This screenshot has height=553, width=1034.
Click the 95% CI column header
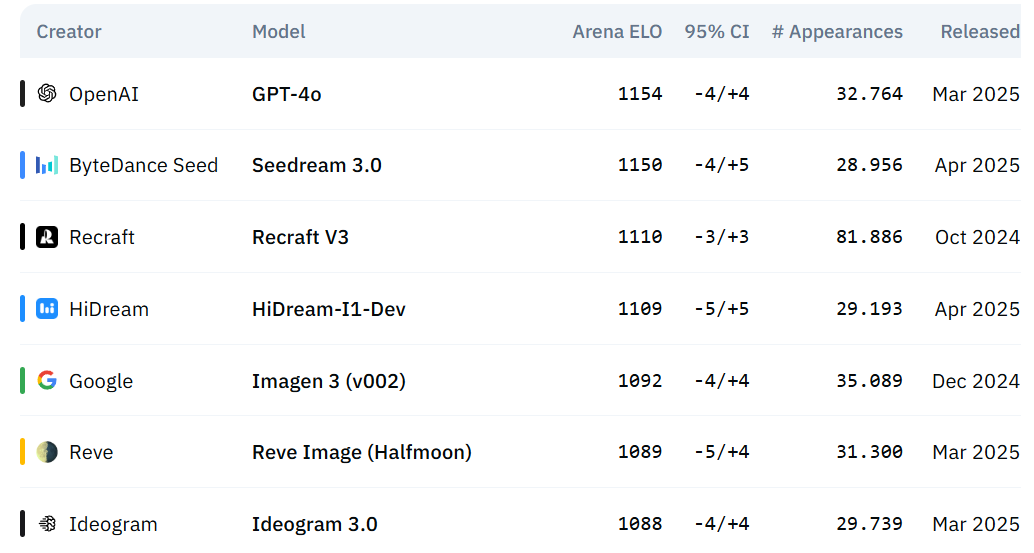click(x=717, y=32)
